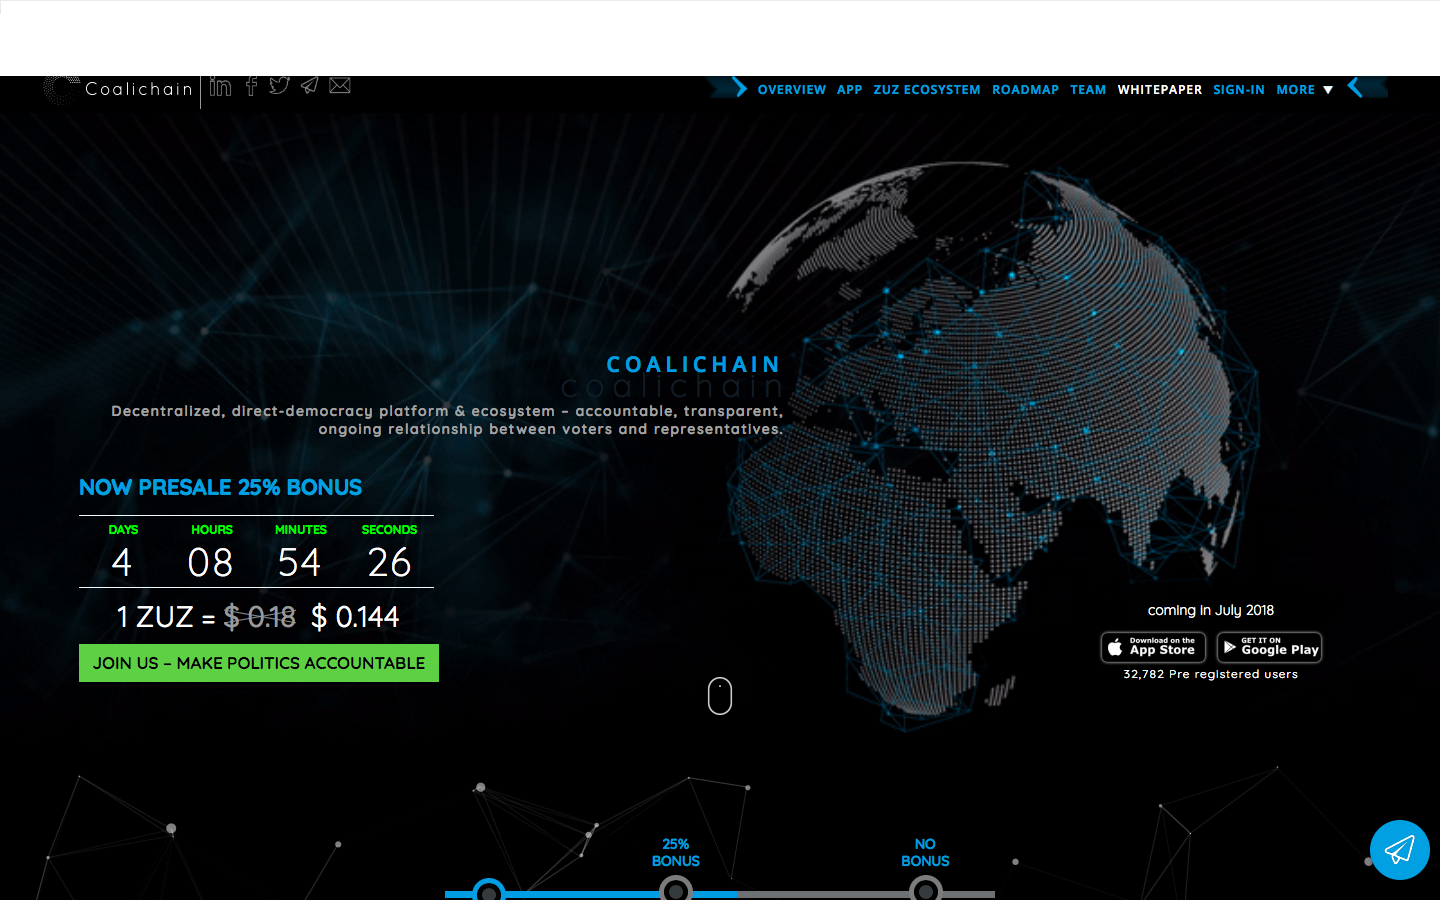Click the MINUTES countdown value "54"

tap(300, 562)
